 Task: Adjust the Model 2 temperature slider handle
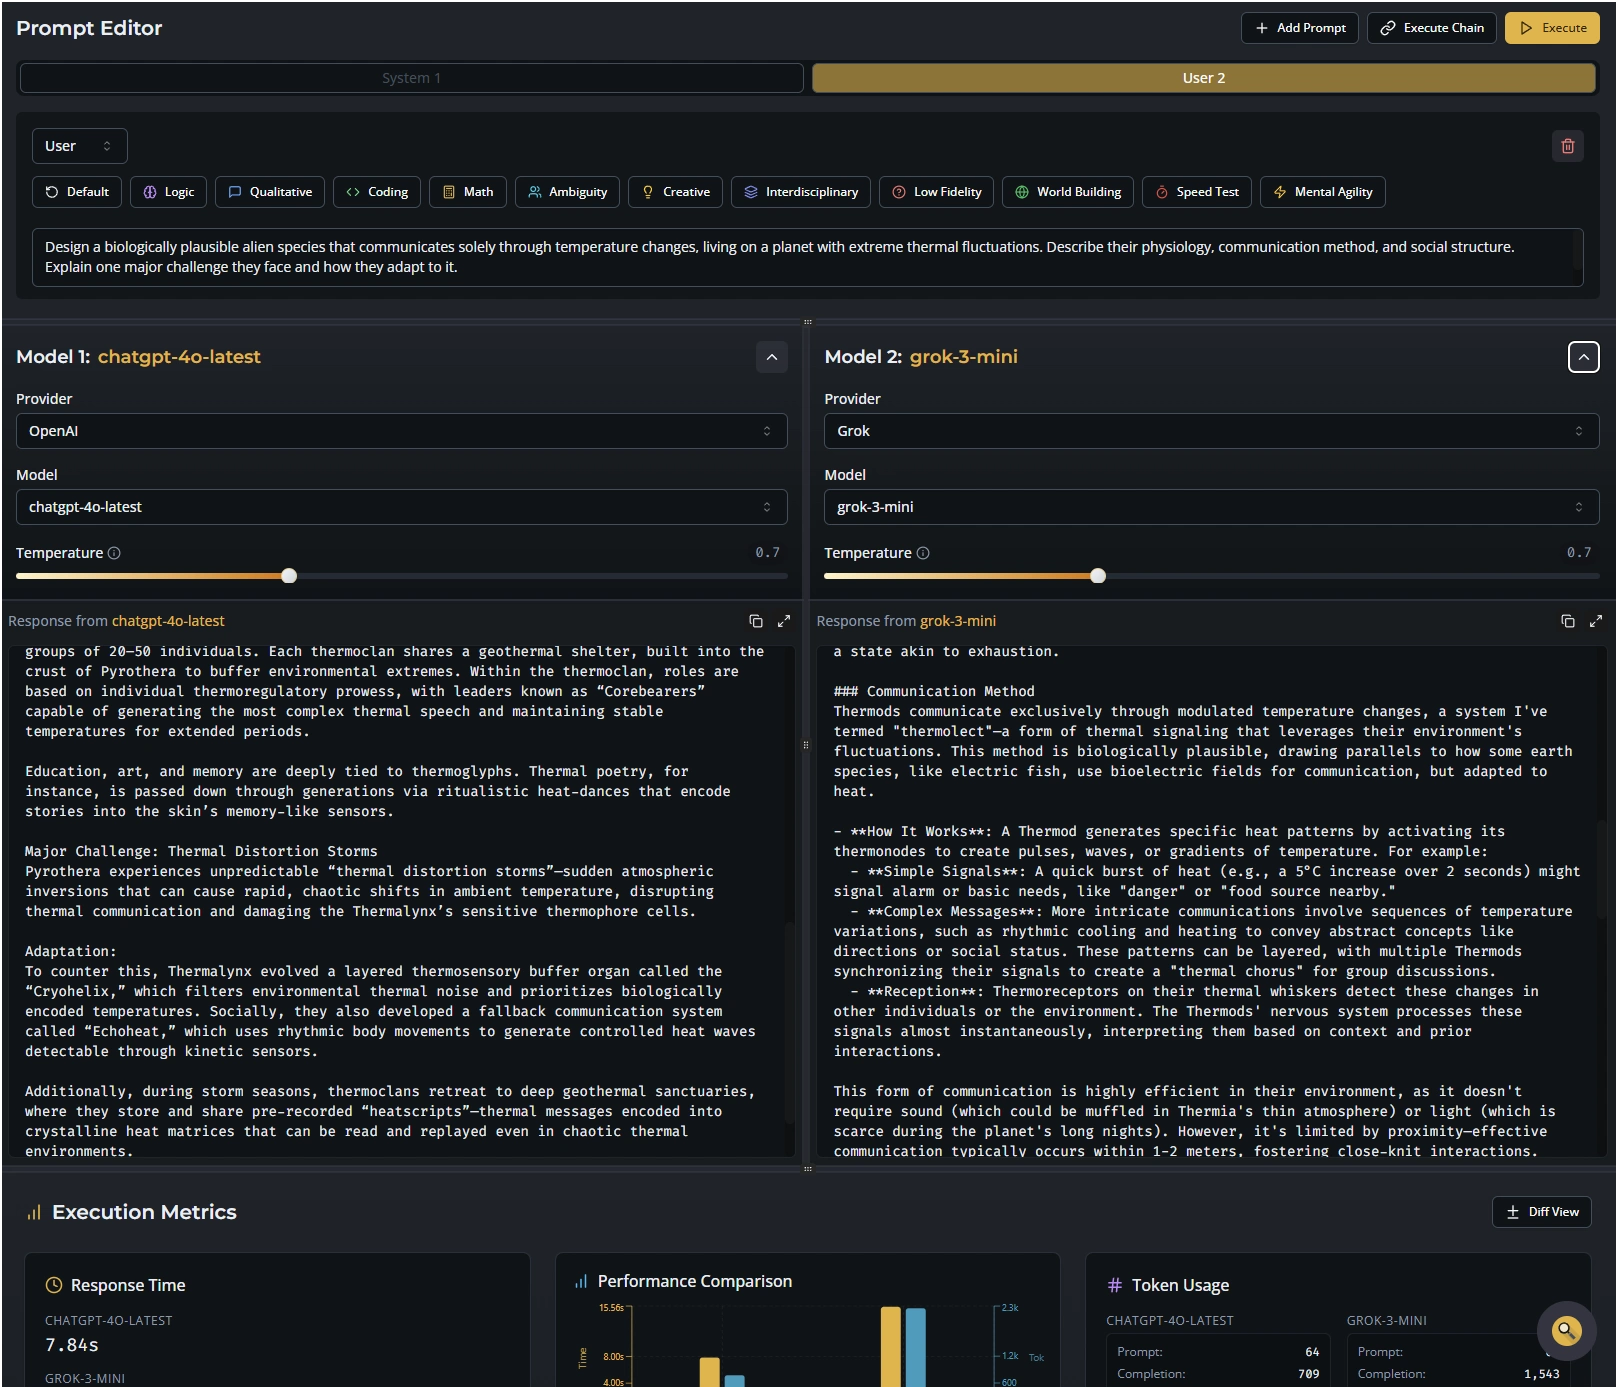[1098, 576]
